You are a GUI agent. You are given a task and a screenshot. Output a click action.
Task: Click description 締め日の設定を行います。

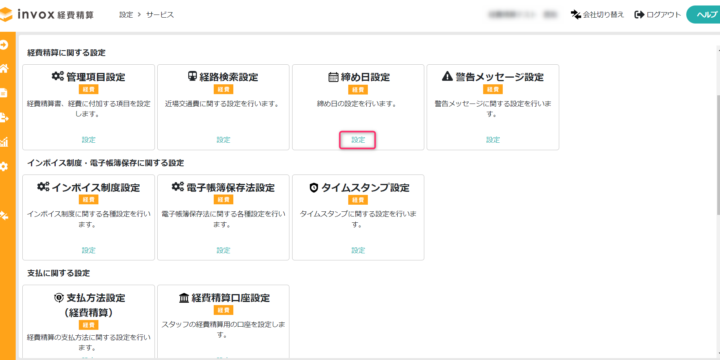[x=358, y=104]
